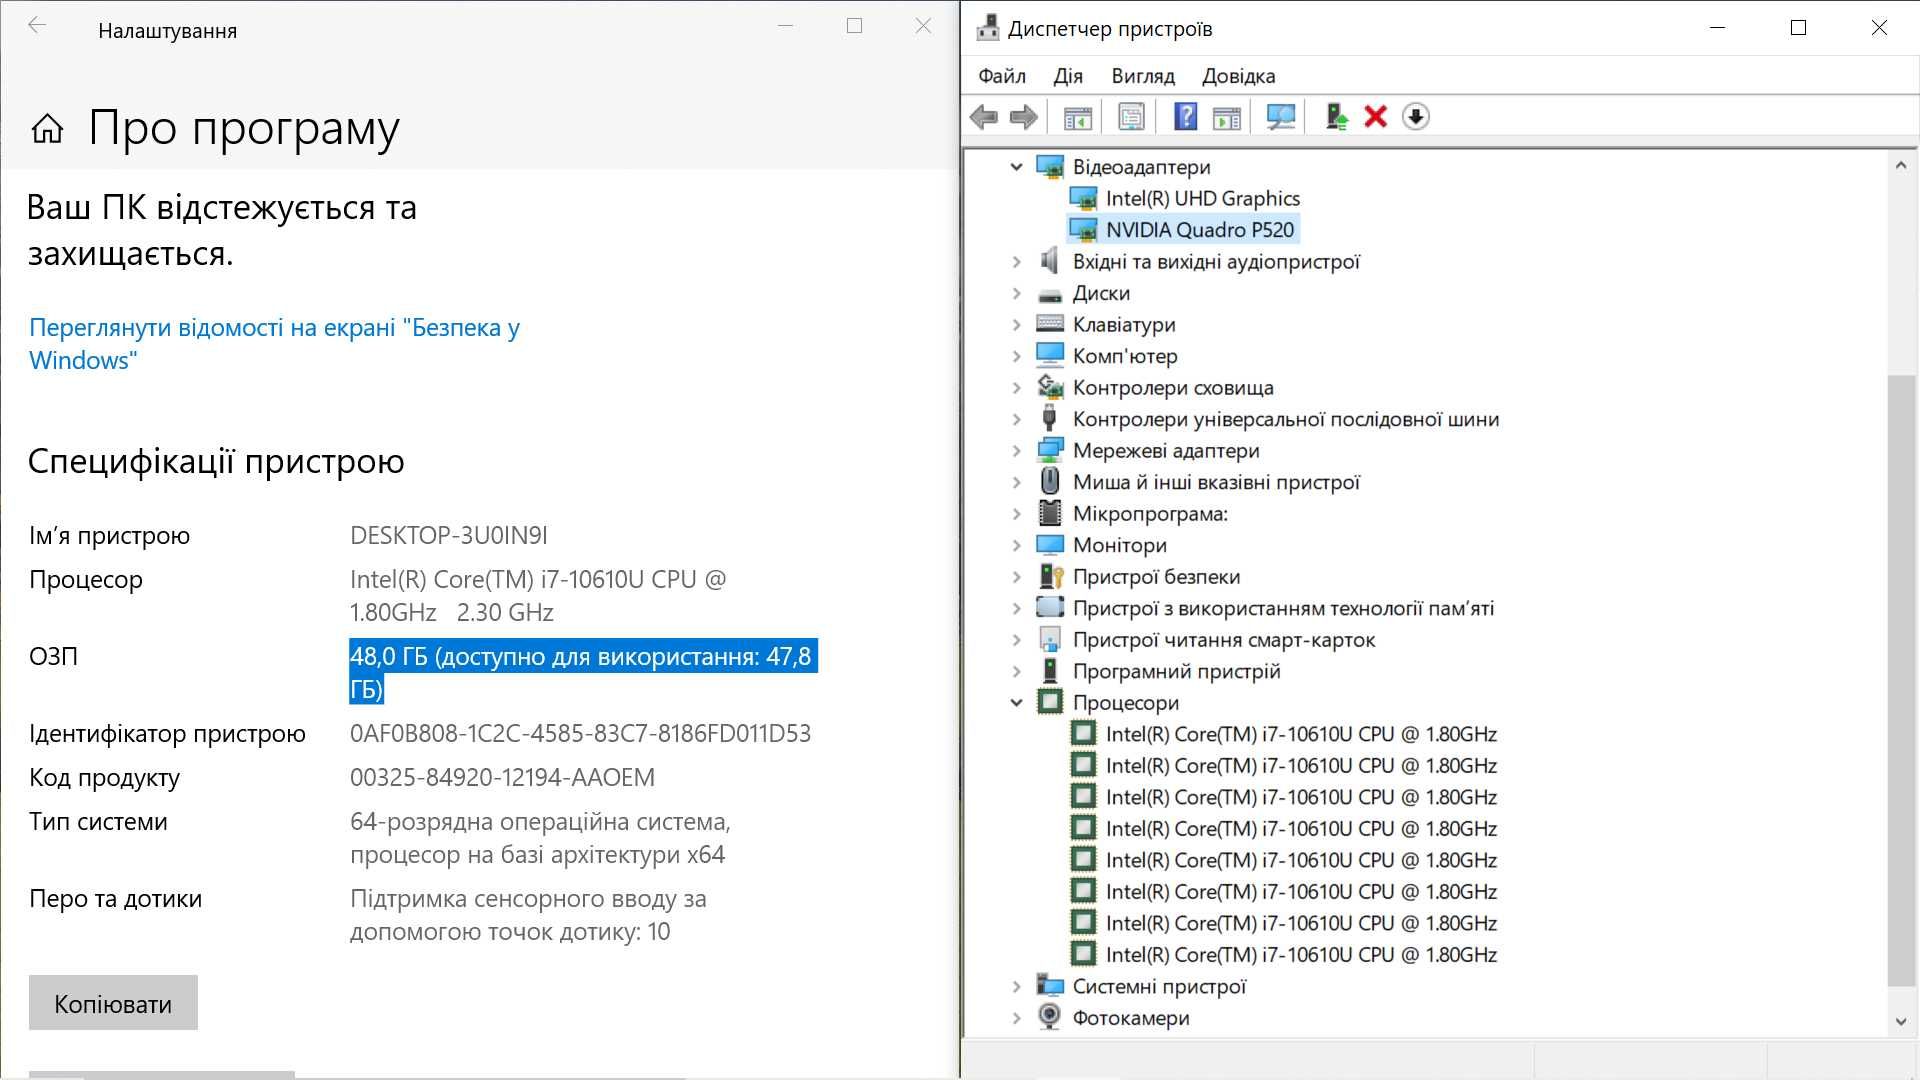Image resolution: width=1920 pixels, height=1080 pixels.
Task: Click the display adapter icon beside Відеоадаптери
Action: point(1049,167)
